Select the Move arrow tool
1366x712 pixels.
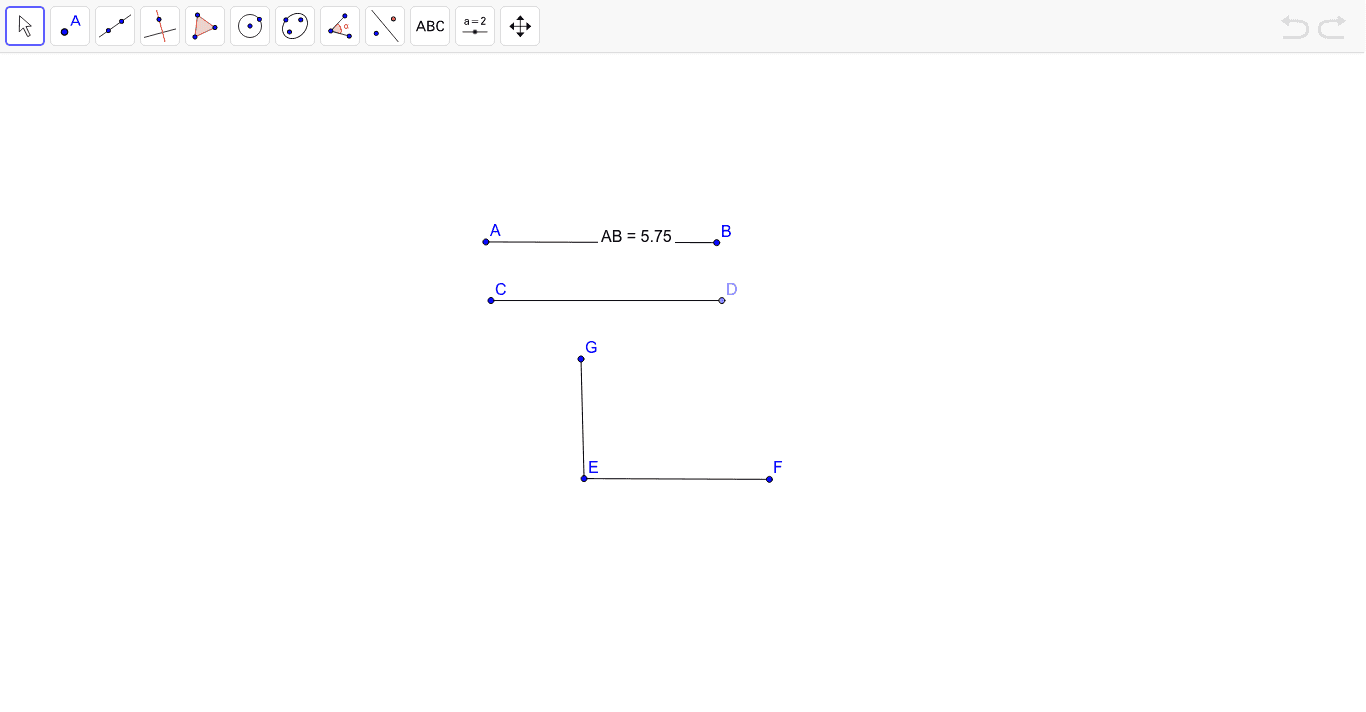(25, 25)
